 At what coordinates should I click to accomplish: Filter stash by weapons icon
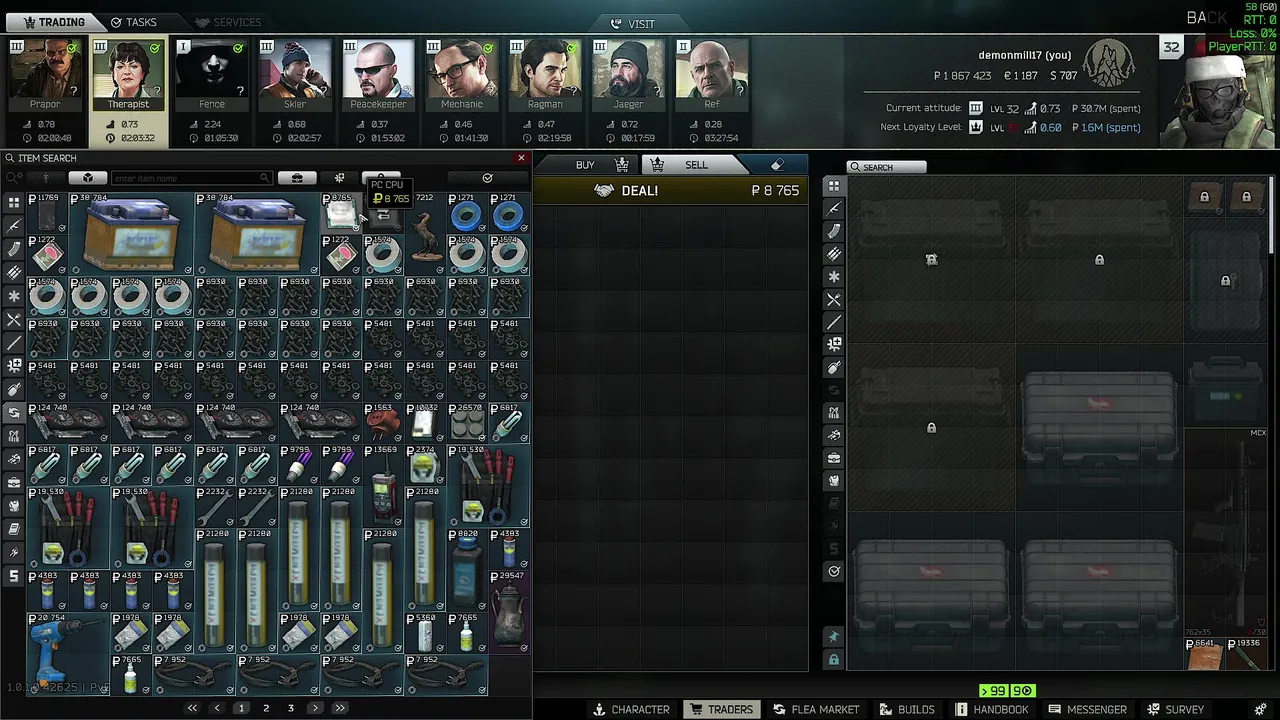pyautogui.click(x=834, y=208)
